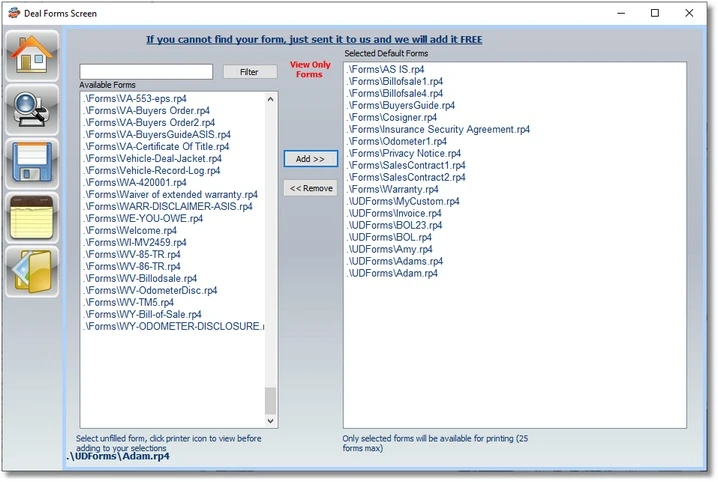Click the Filter button

pyautogui.click(x=250, y=72)
